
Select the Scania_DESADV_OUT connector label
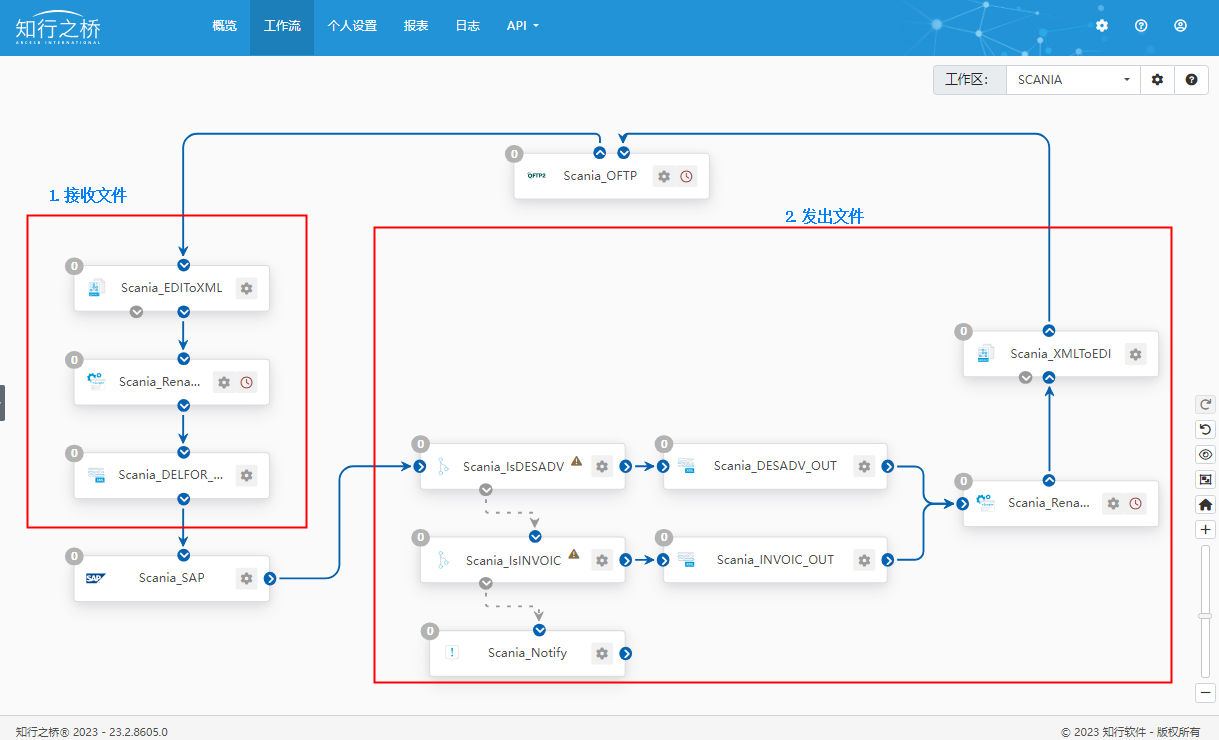(776, 466)
